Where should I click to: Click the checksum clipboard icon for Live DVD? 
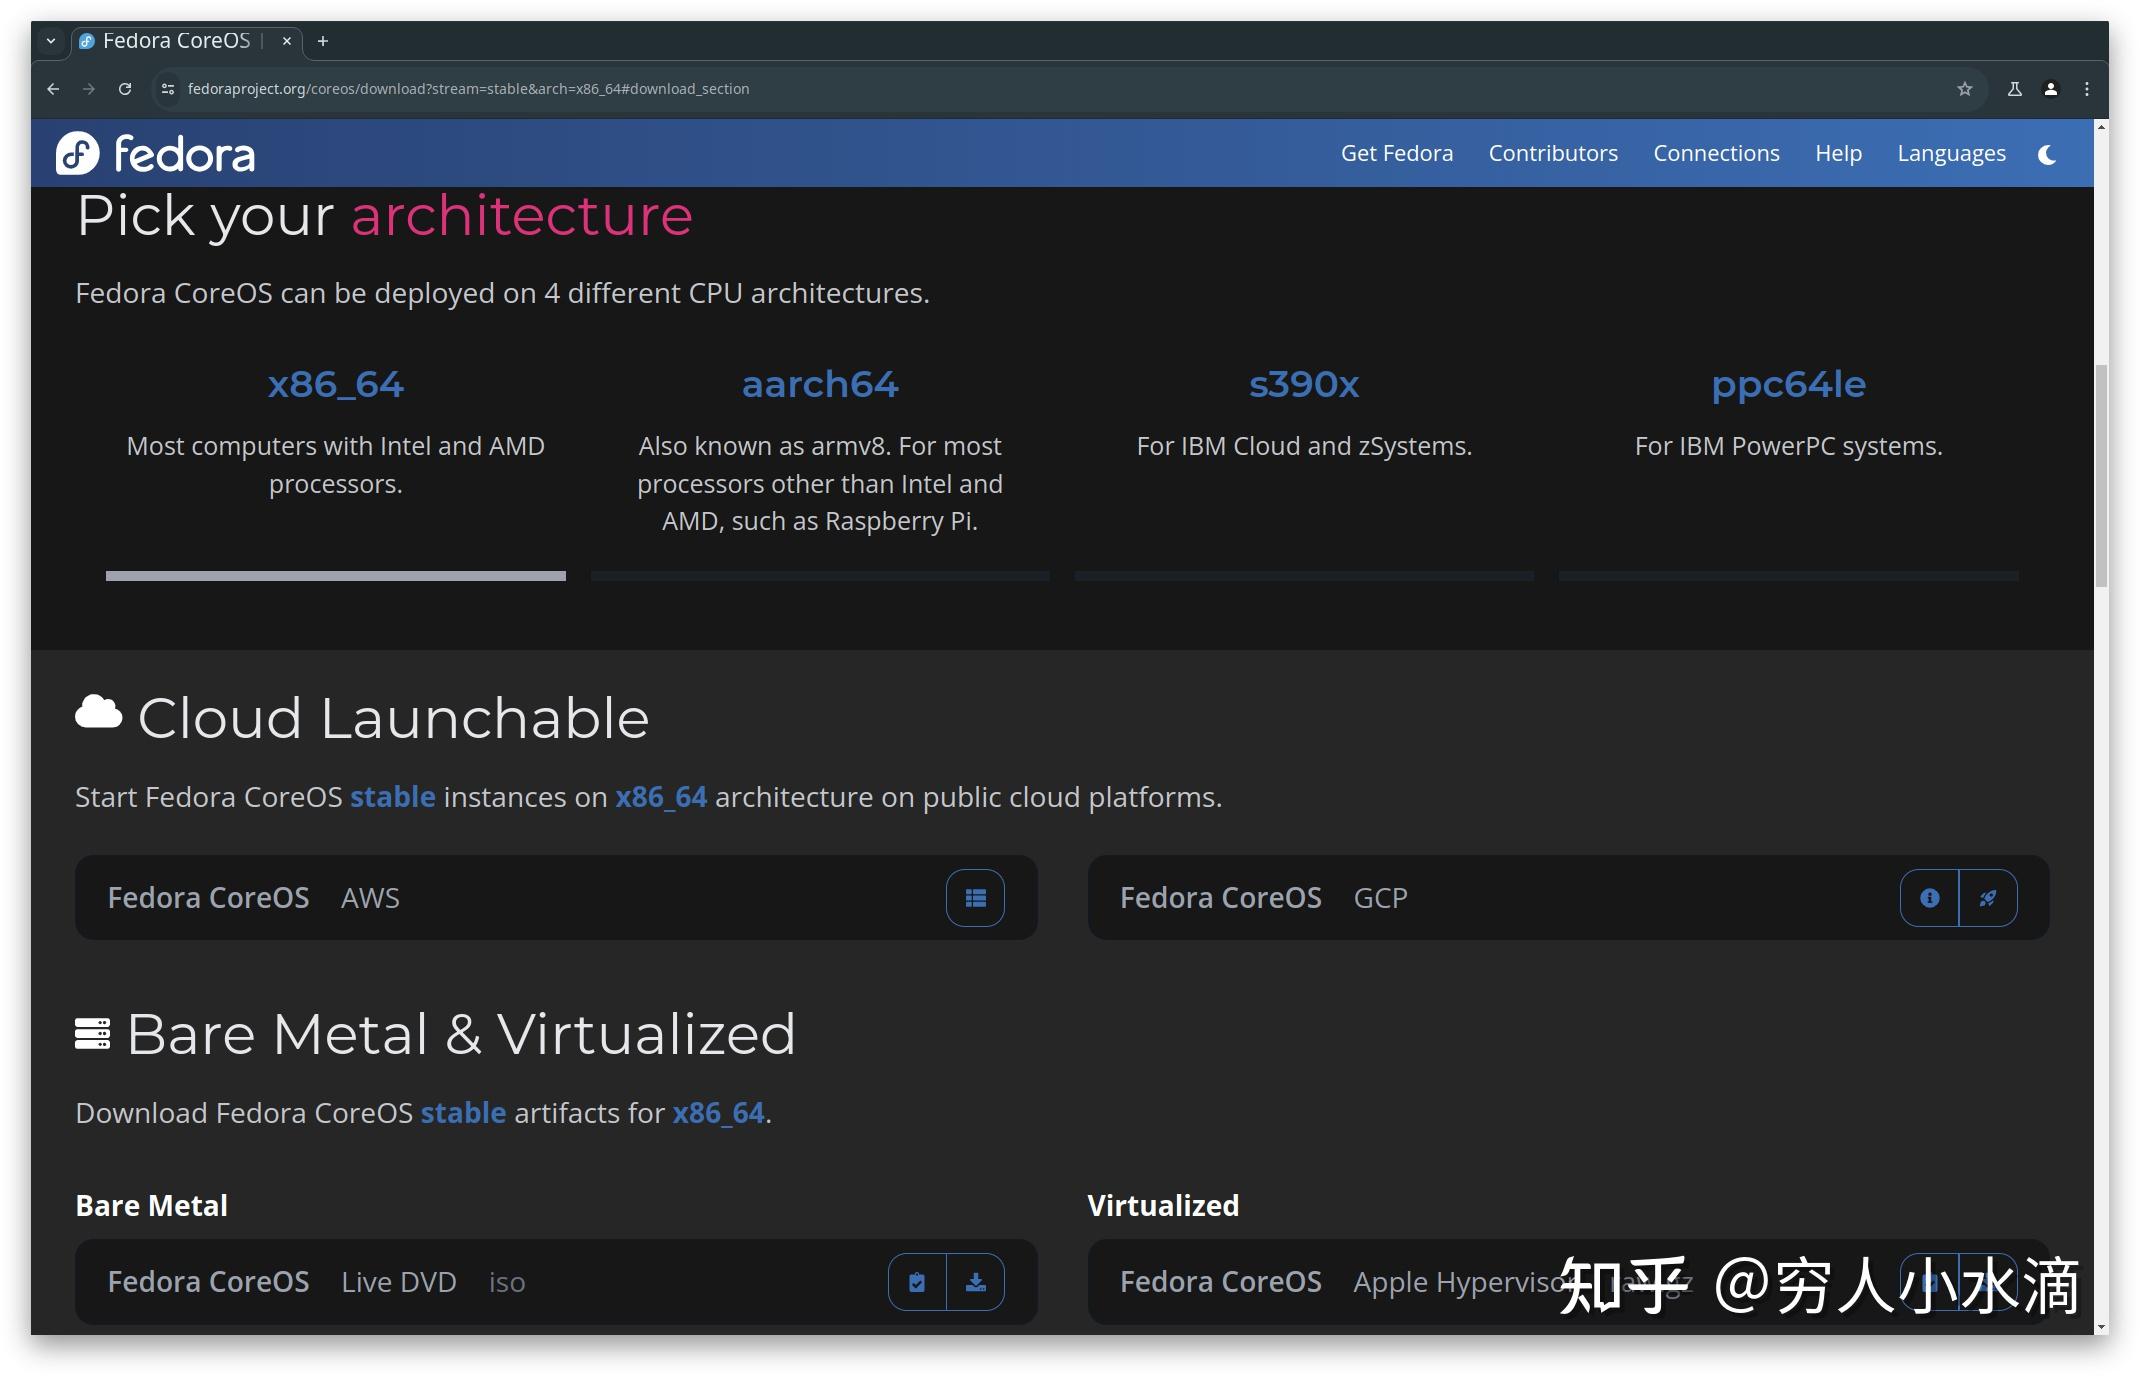916,1281
